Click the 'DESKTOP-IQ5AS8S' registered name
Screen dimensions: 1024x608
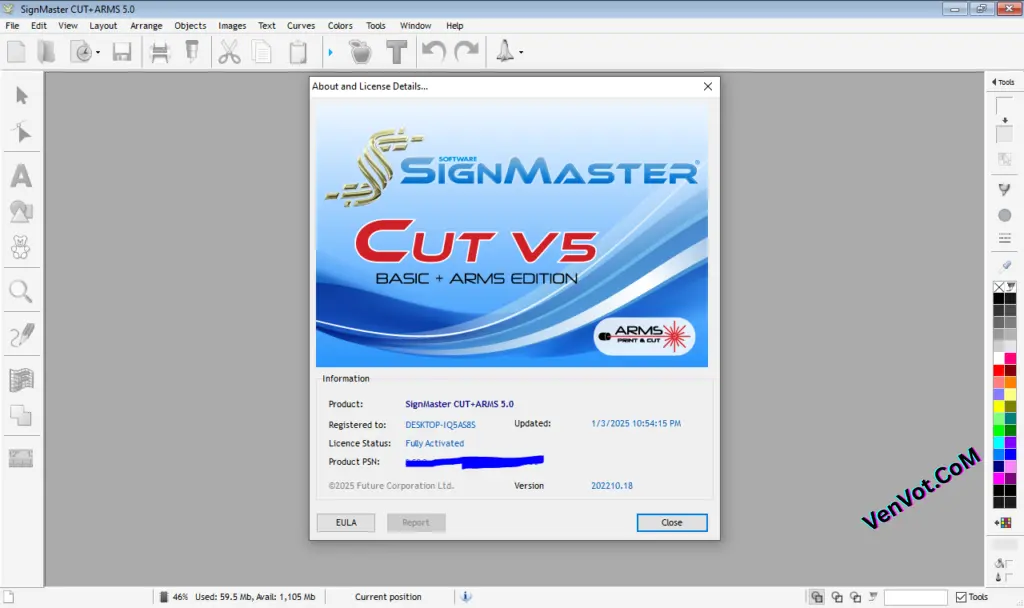(x=440, y=424)
